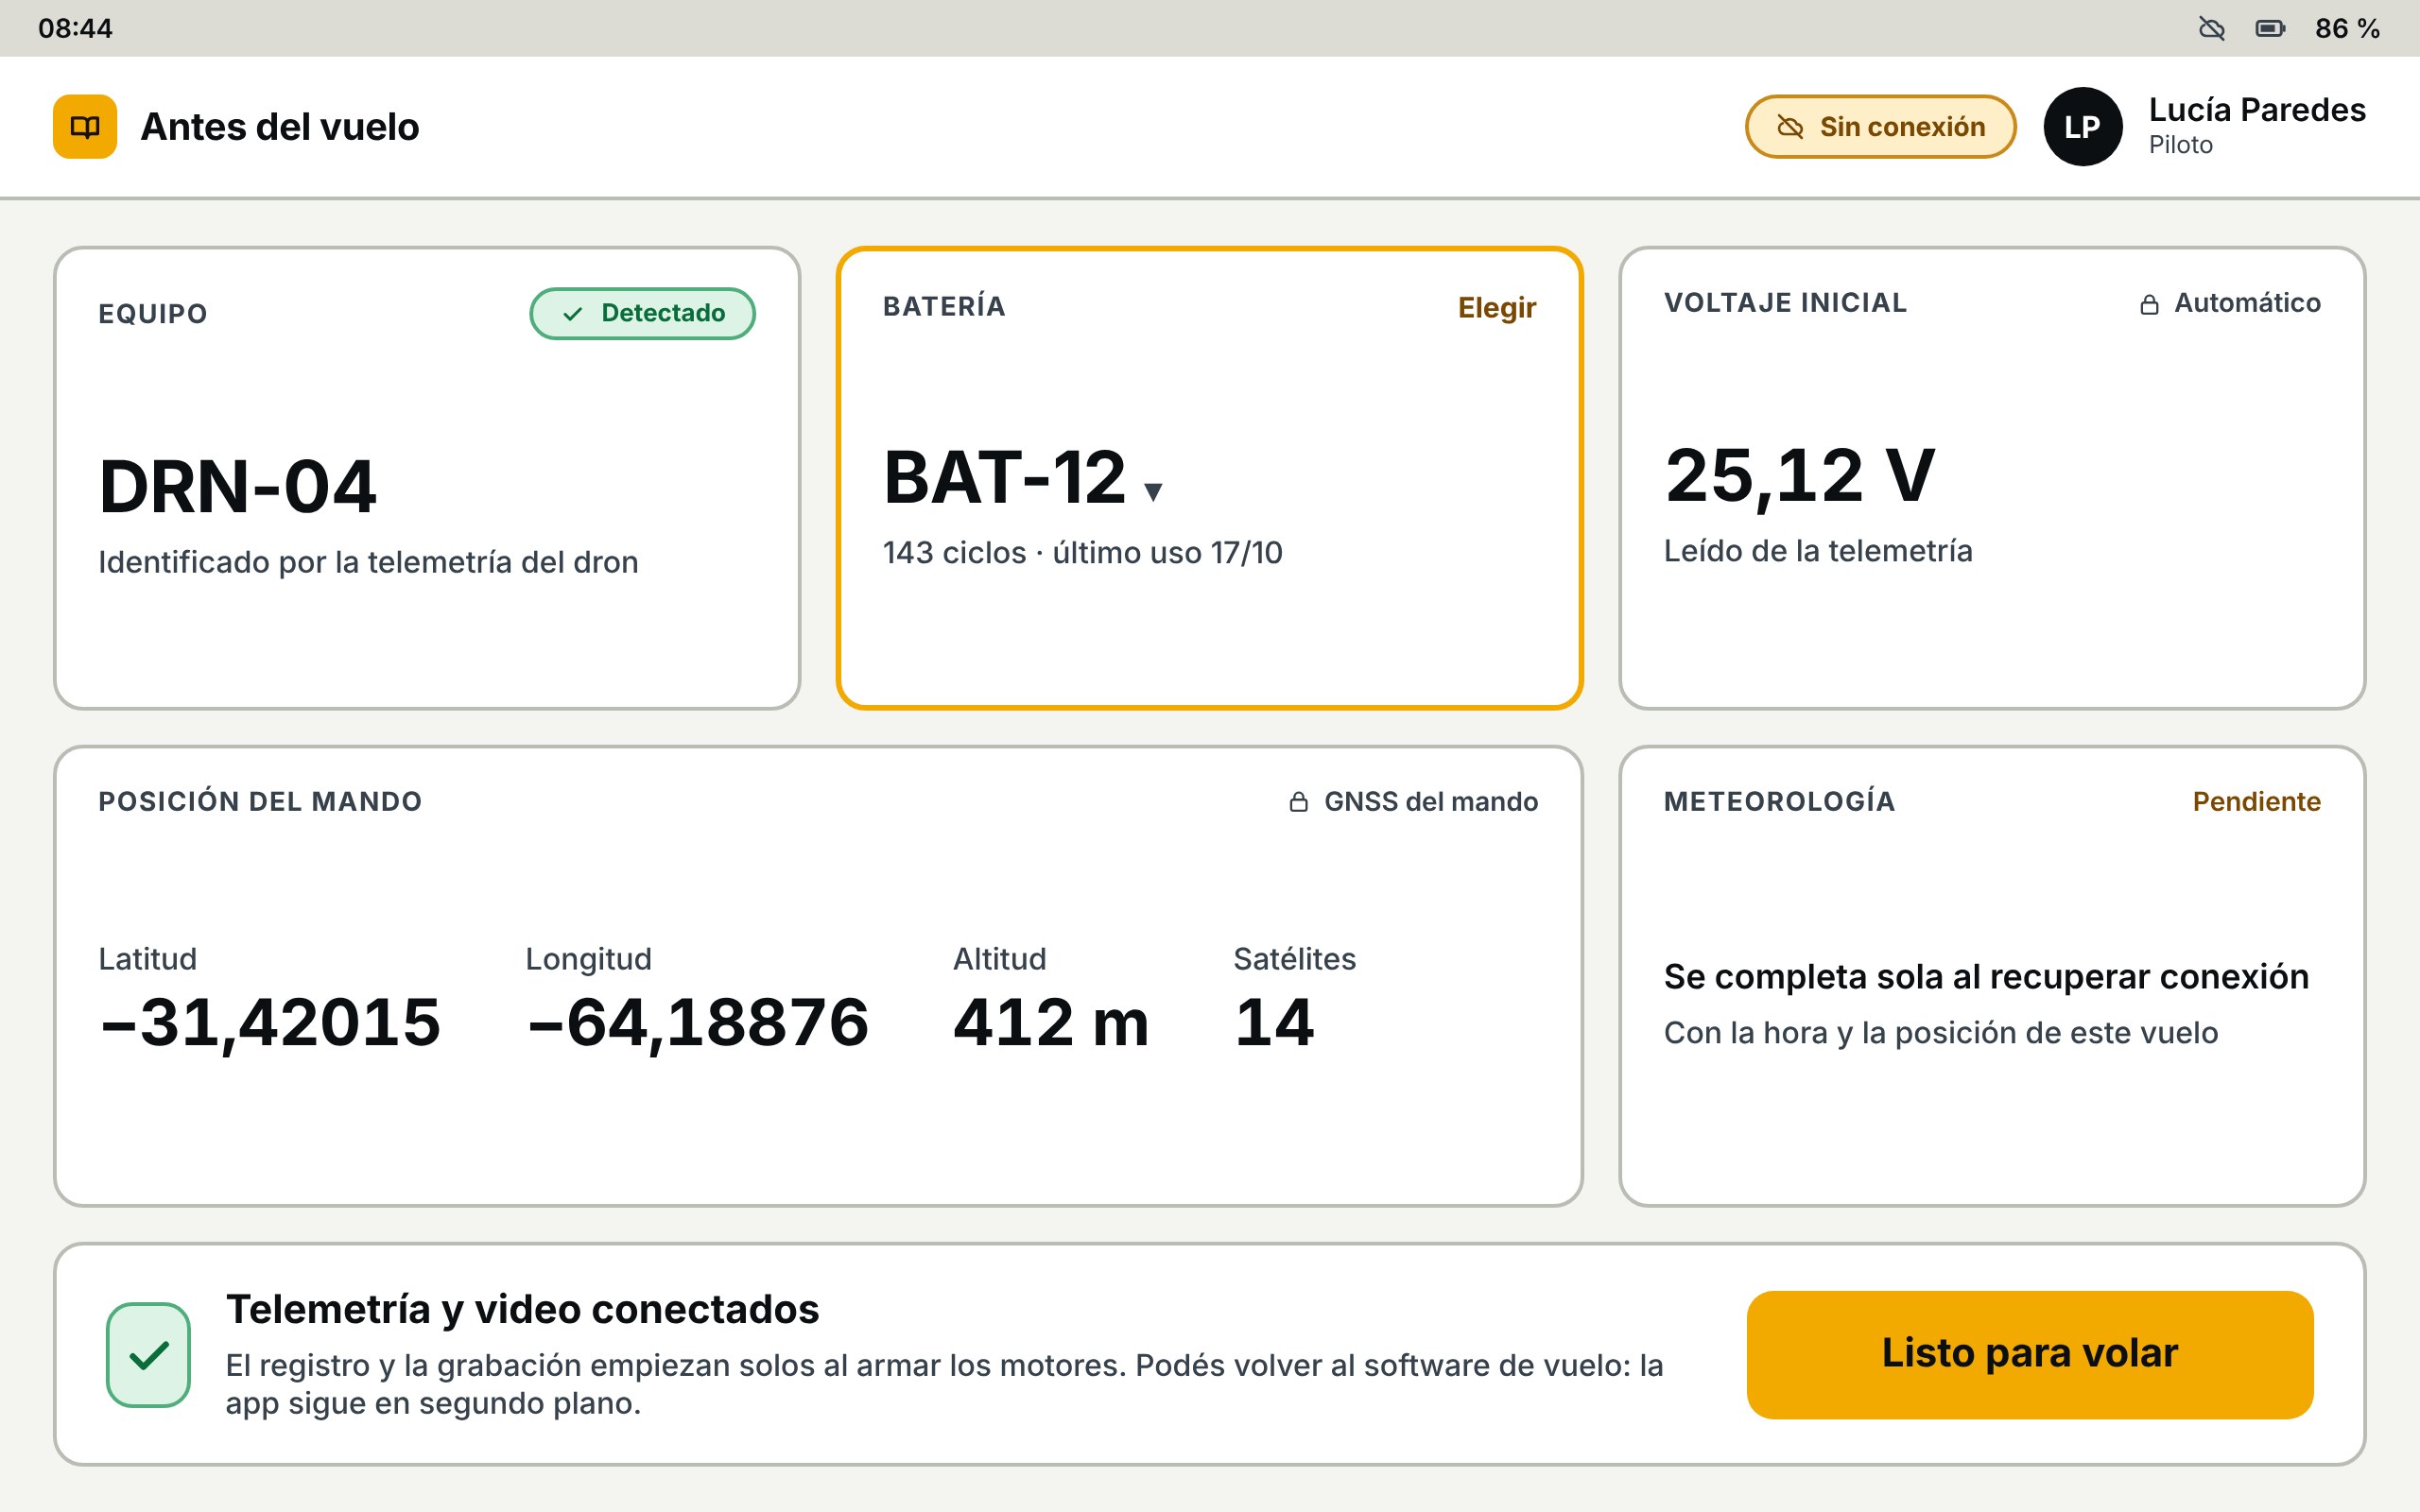The image size is (2420, 1512).
Task: Click the Sin conexión status pill
Action: (x=1880, y=127)
